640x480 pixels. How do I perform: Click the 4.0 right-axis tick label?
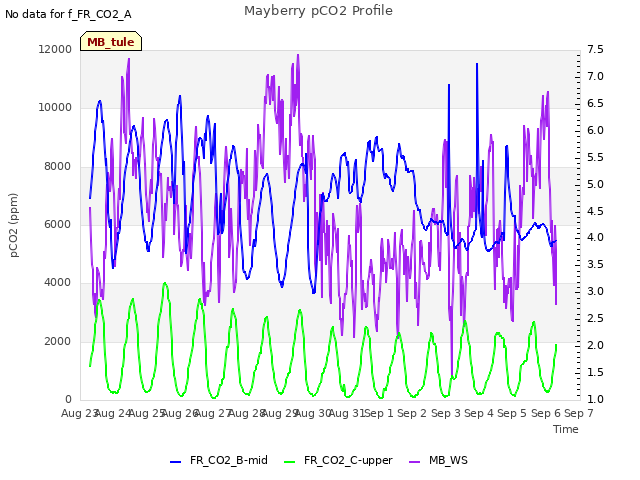click(595, 238)
